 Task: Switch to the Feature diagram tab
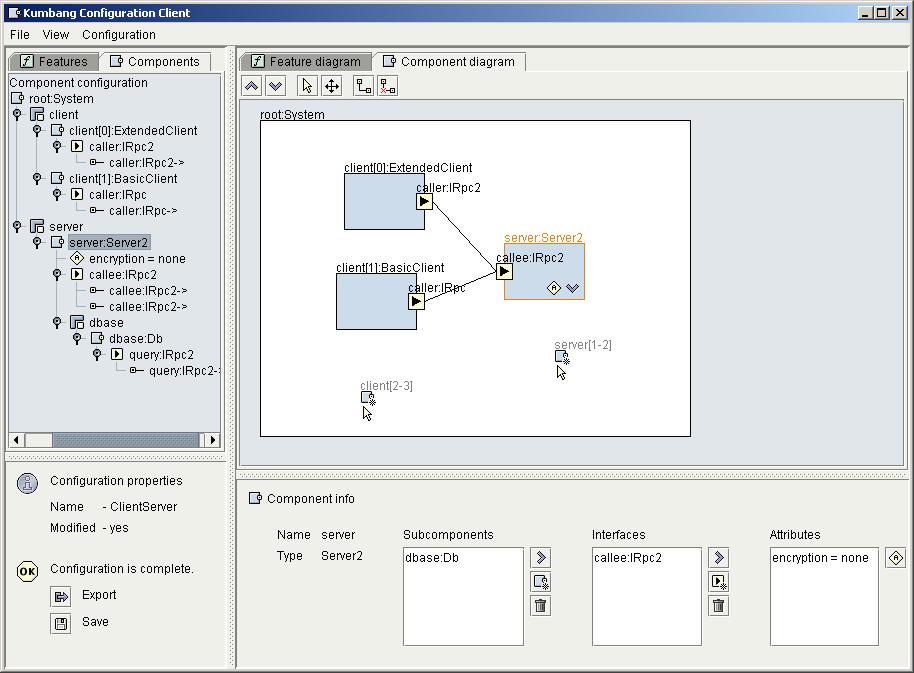[307, 61]
